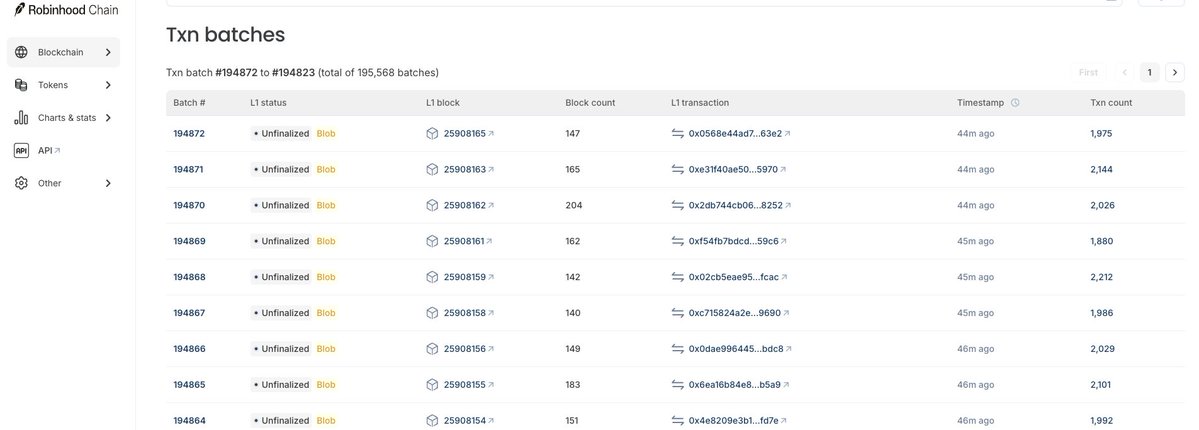Click the transfer arrows icon for 0x6ea16b84e8...b5a9

[x=677, y=385]
